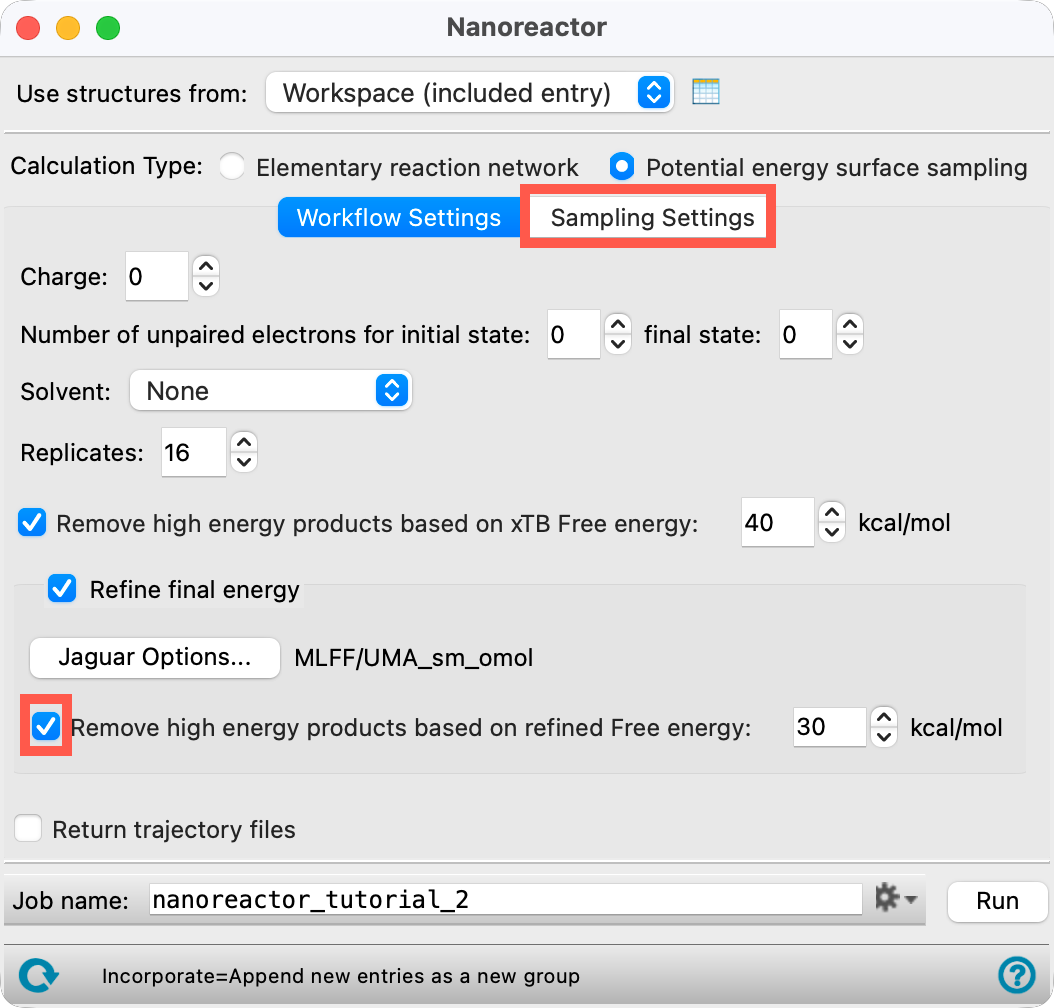This screenshot has height=1008, width=1054.
Task: Adjust the refined Free energy threshold stepper
Action: pos(884,726)
